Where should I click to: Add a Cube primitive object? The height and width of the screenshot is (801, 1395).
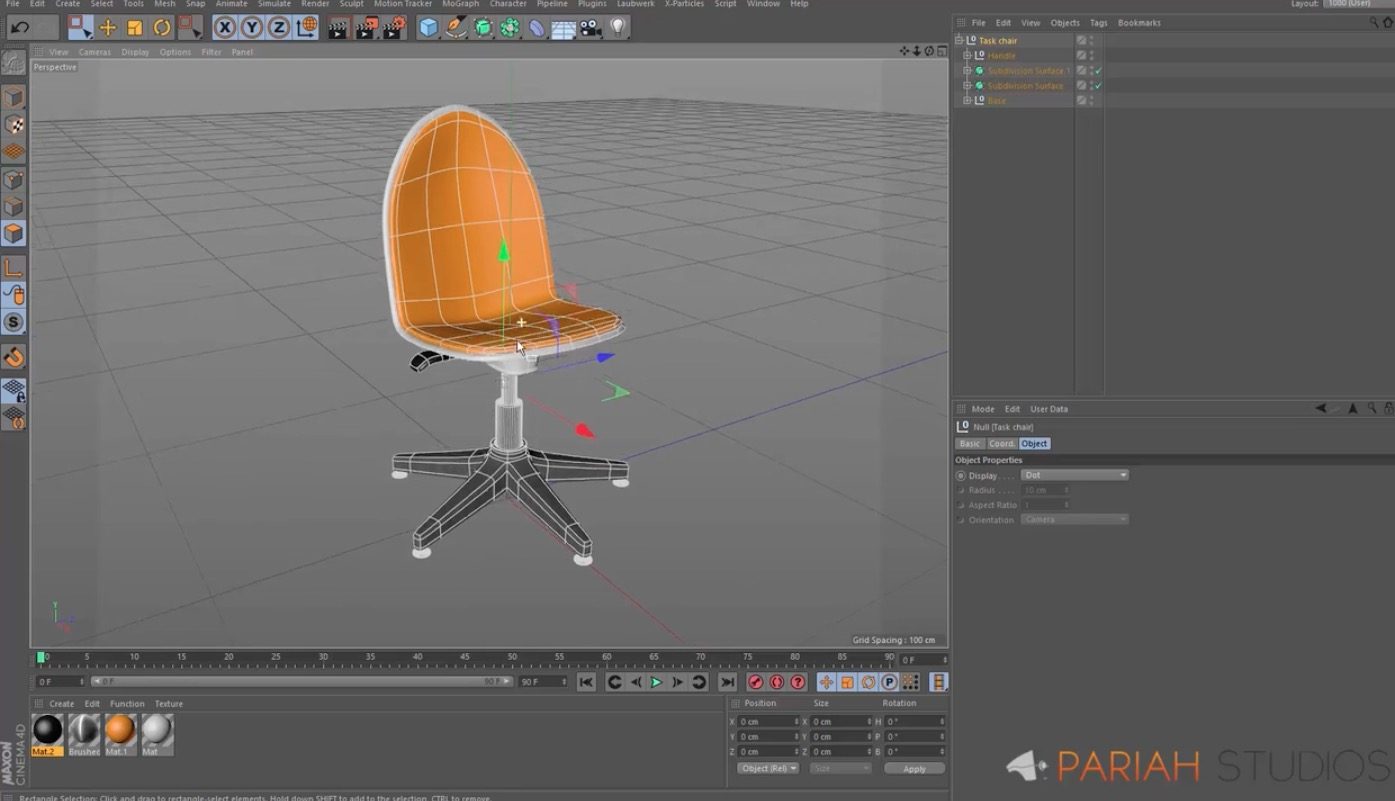pyautogui.click(x=428, y=28)
